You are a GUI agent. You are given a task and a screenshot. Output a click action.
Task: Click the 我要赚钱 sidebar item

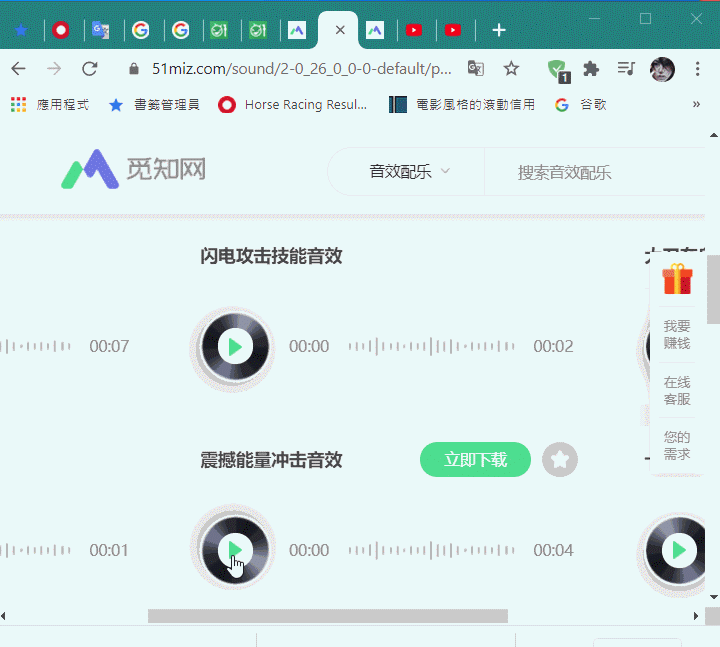click(x=677, y=335)
